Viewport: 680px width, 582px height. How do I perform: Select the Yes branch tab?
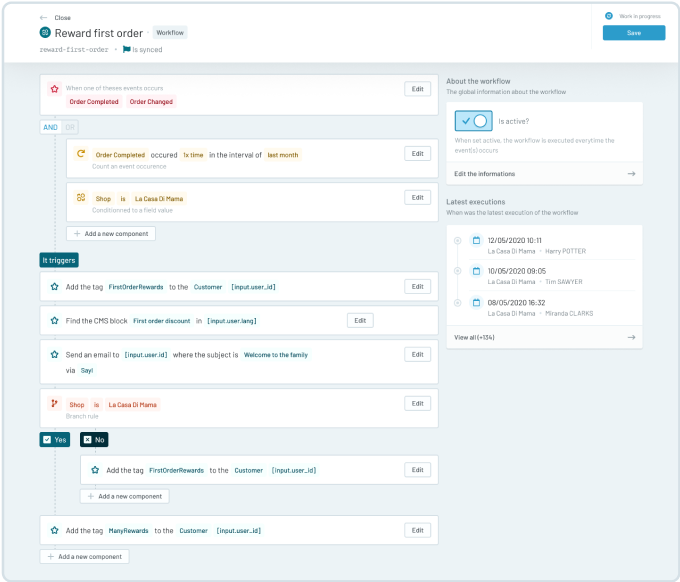(55, 439)
